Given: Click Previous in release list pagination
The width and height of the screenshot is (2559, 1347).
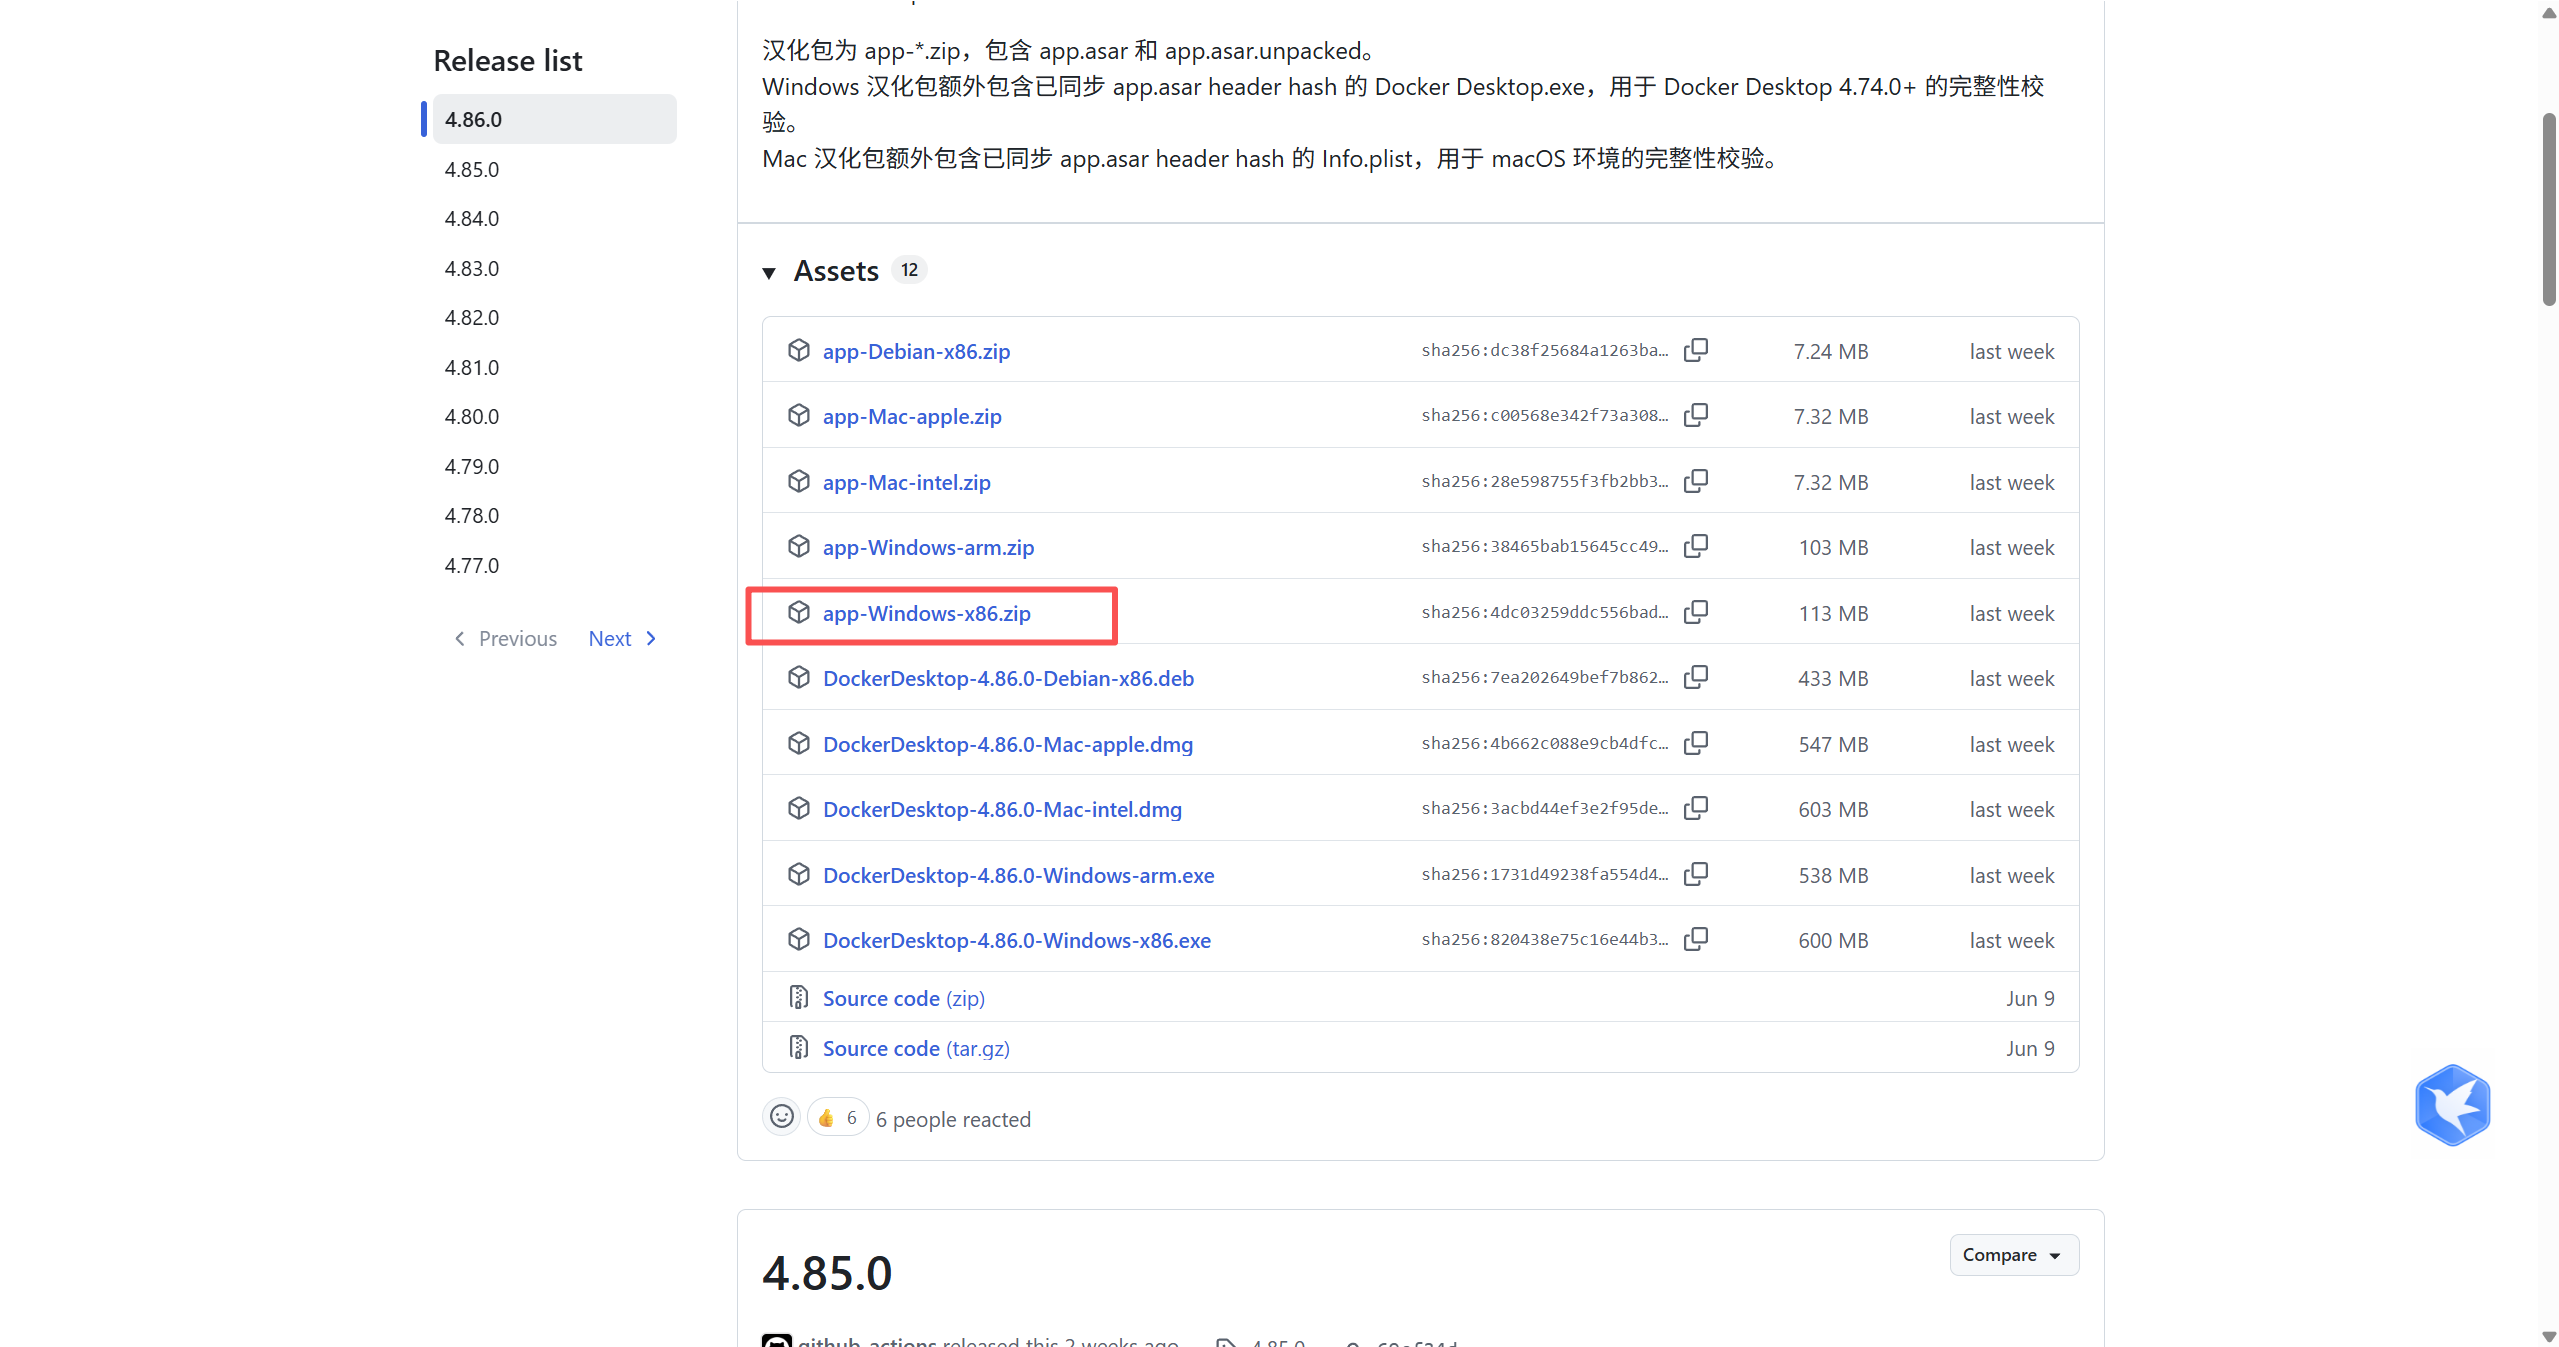Looking at the screenshot, I should [x=505, y=639].
